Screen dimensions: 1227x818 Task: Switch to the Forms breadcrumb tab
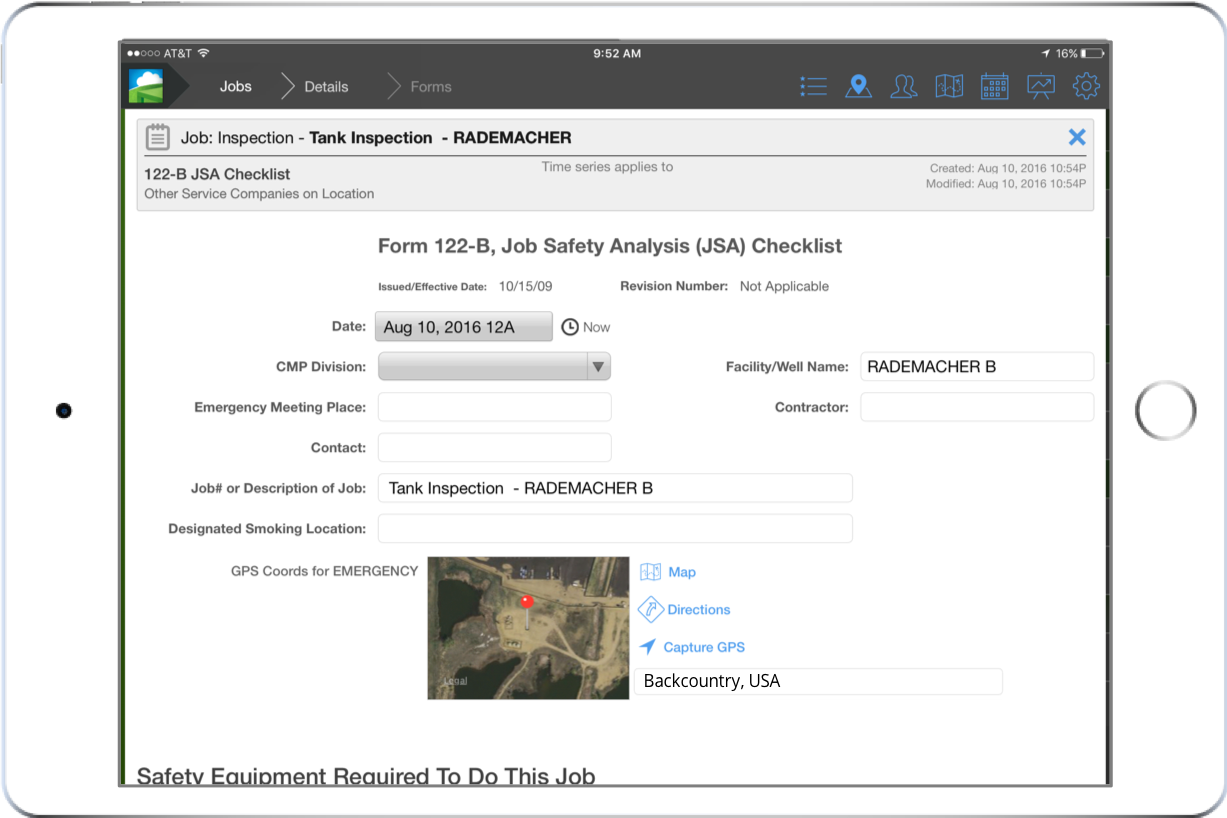click(431, 87)
